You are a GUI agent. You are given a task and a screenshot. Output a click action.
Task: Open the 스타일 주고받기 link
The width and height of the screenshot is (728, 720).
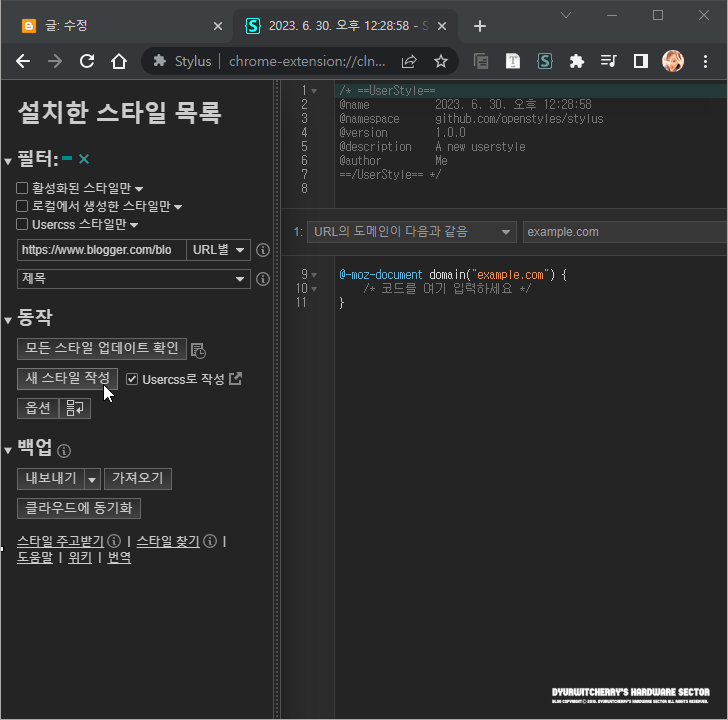[x=60, y=541]
